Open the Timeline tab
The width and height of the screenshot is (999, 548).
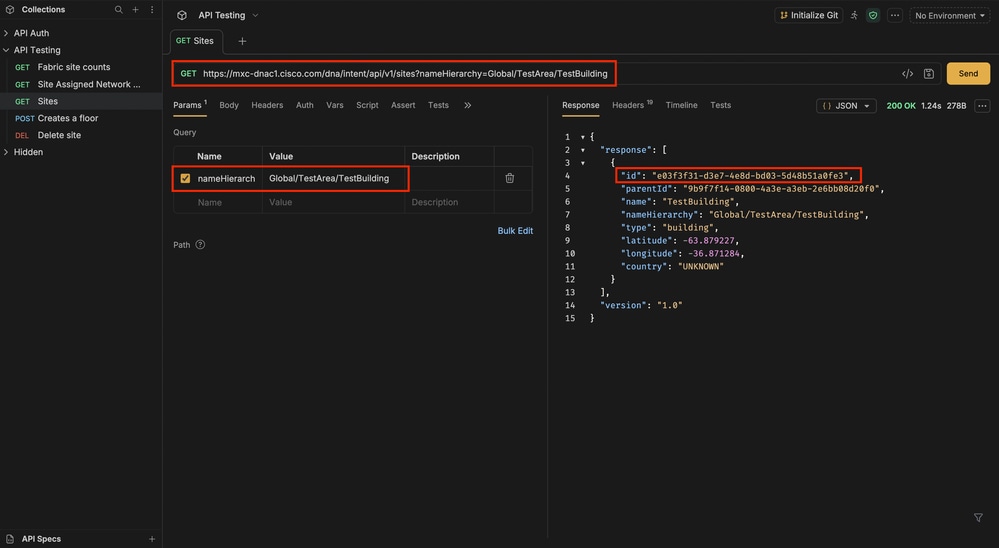click(x=681, y=105)
